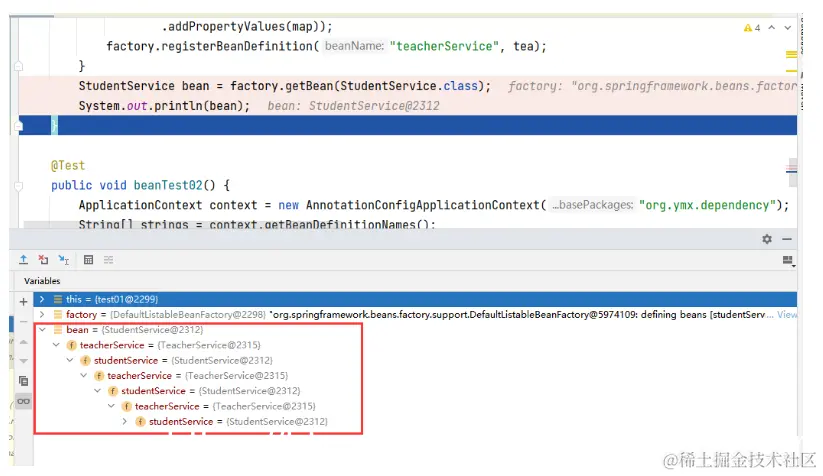Viewport: 823px width, 476px height.
Task: Select the factory DefaultListableBeanFactory@2298 row
Action: click(x=415, y=314)
